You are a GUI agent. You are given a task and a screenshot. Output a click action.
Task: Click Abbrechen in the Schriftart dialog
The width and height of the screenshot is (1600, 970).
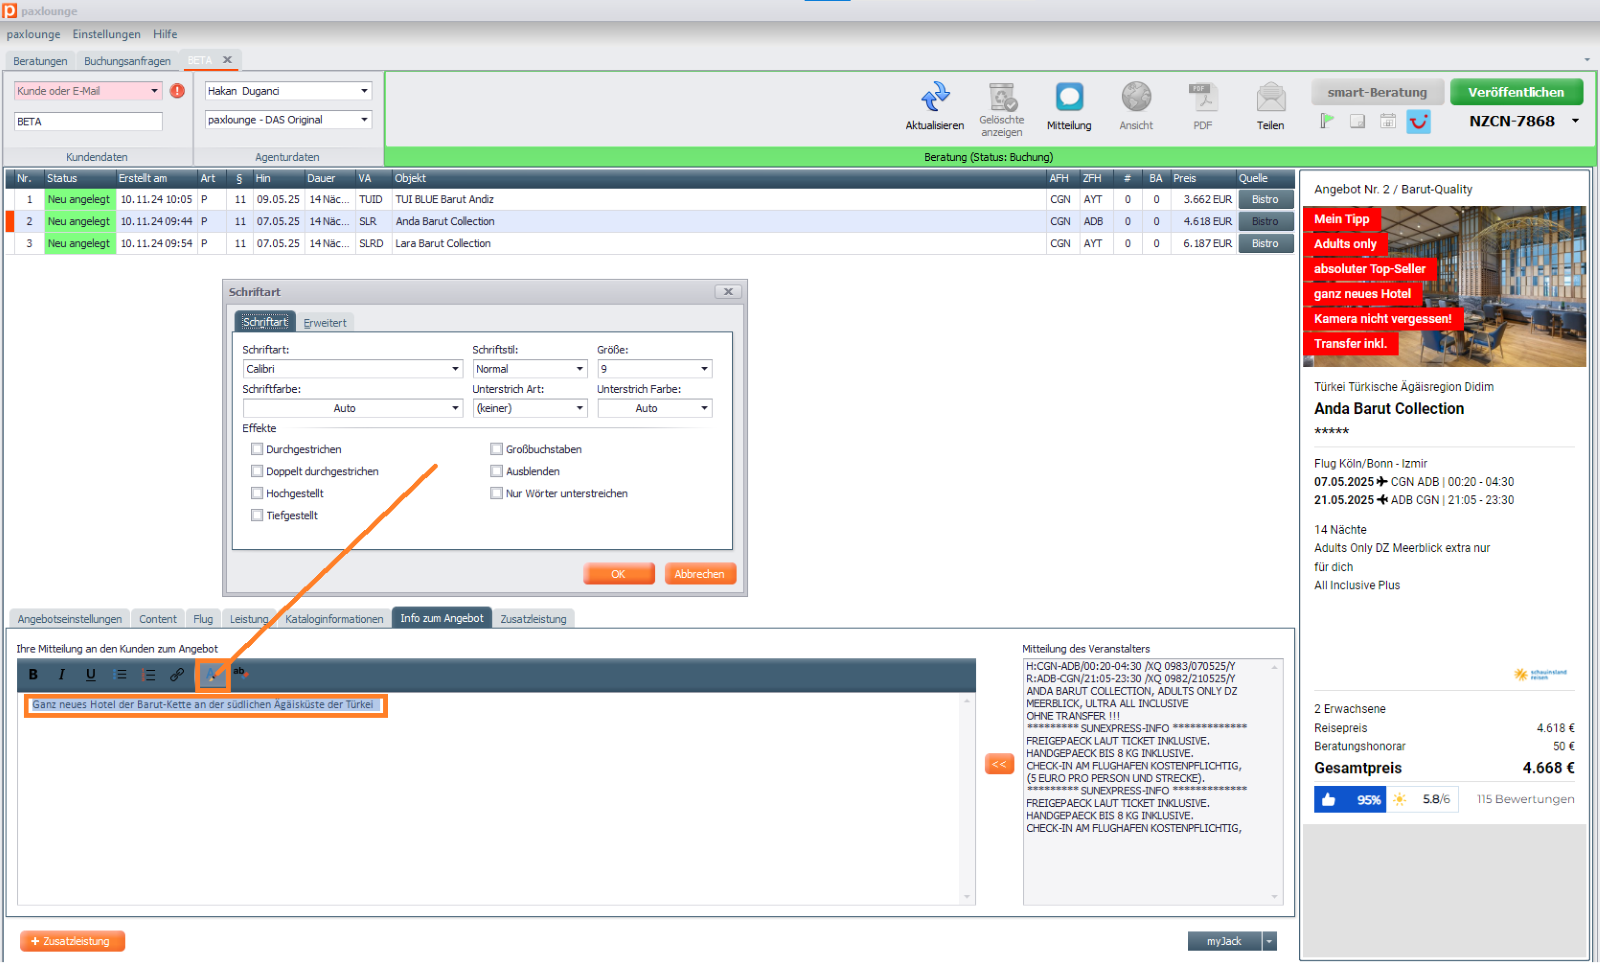pyautogui.click(x=699, y=575)
